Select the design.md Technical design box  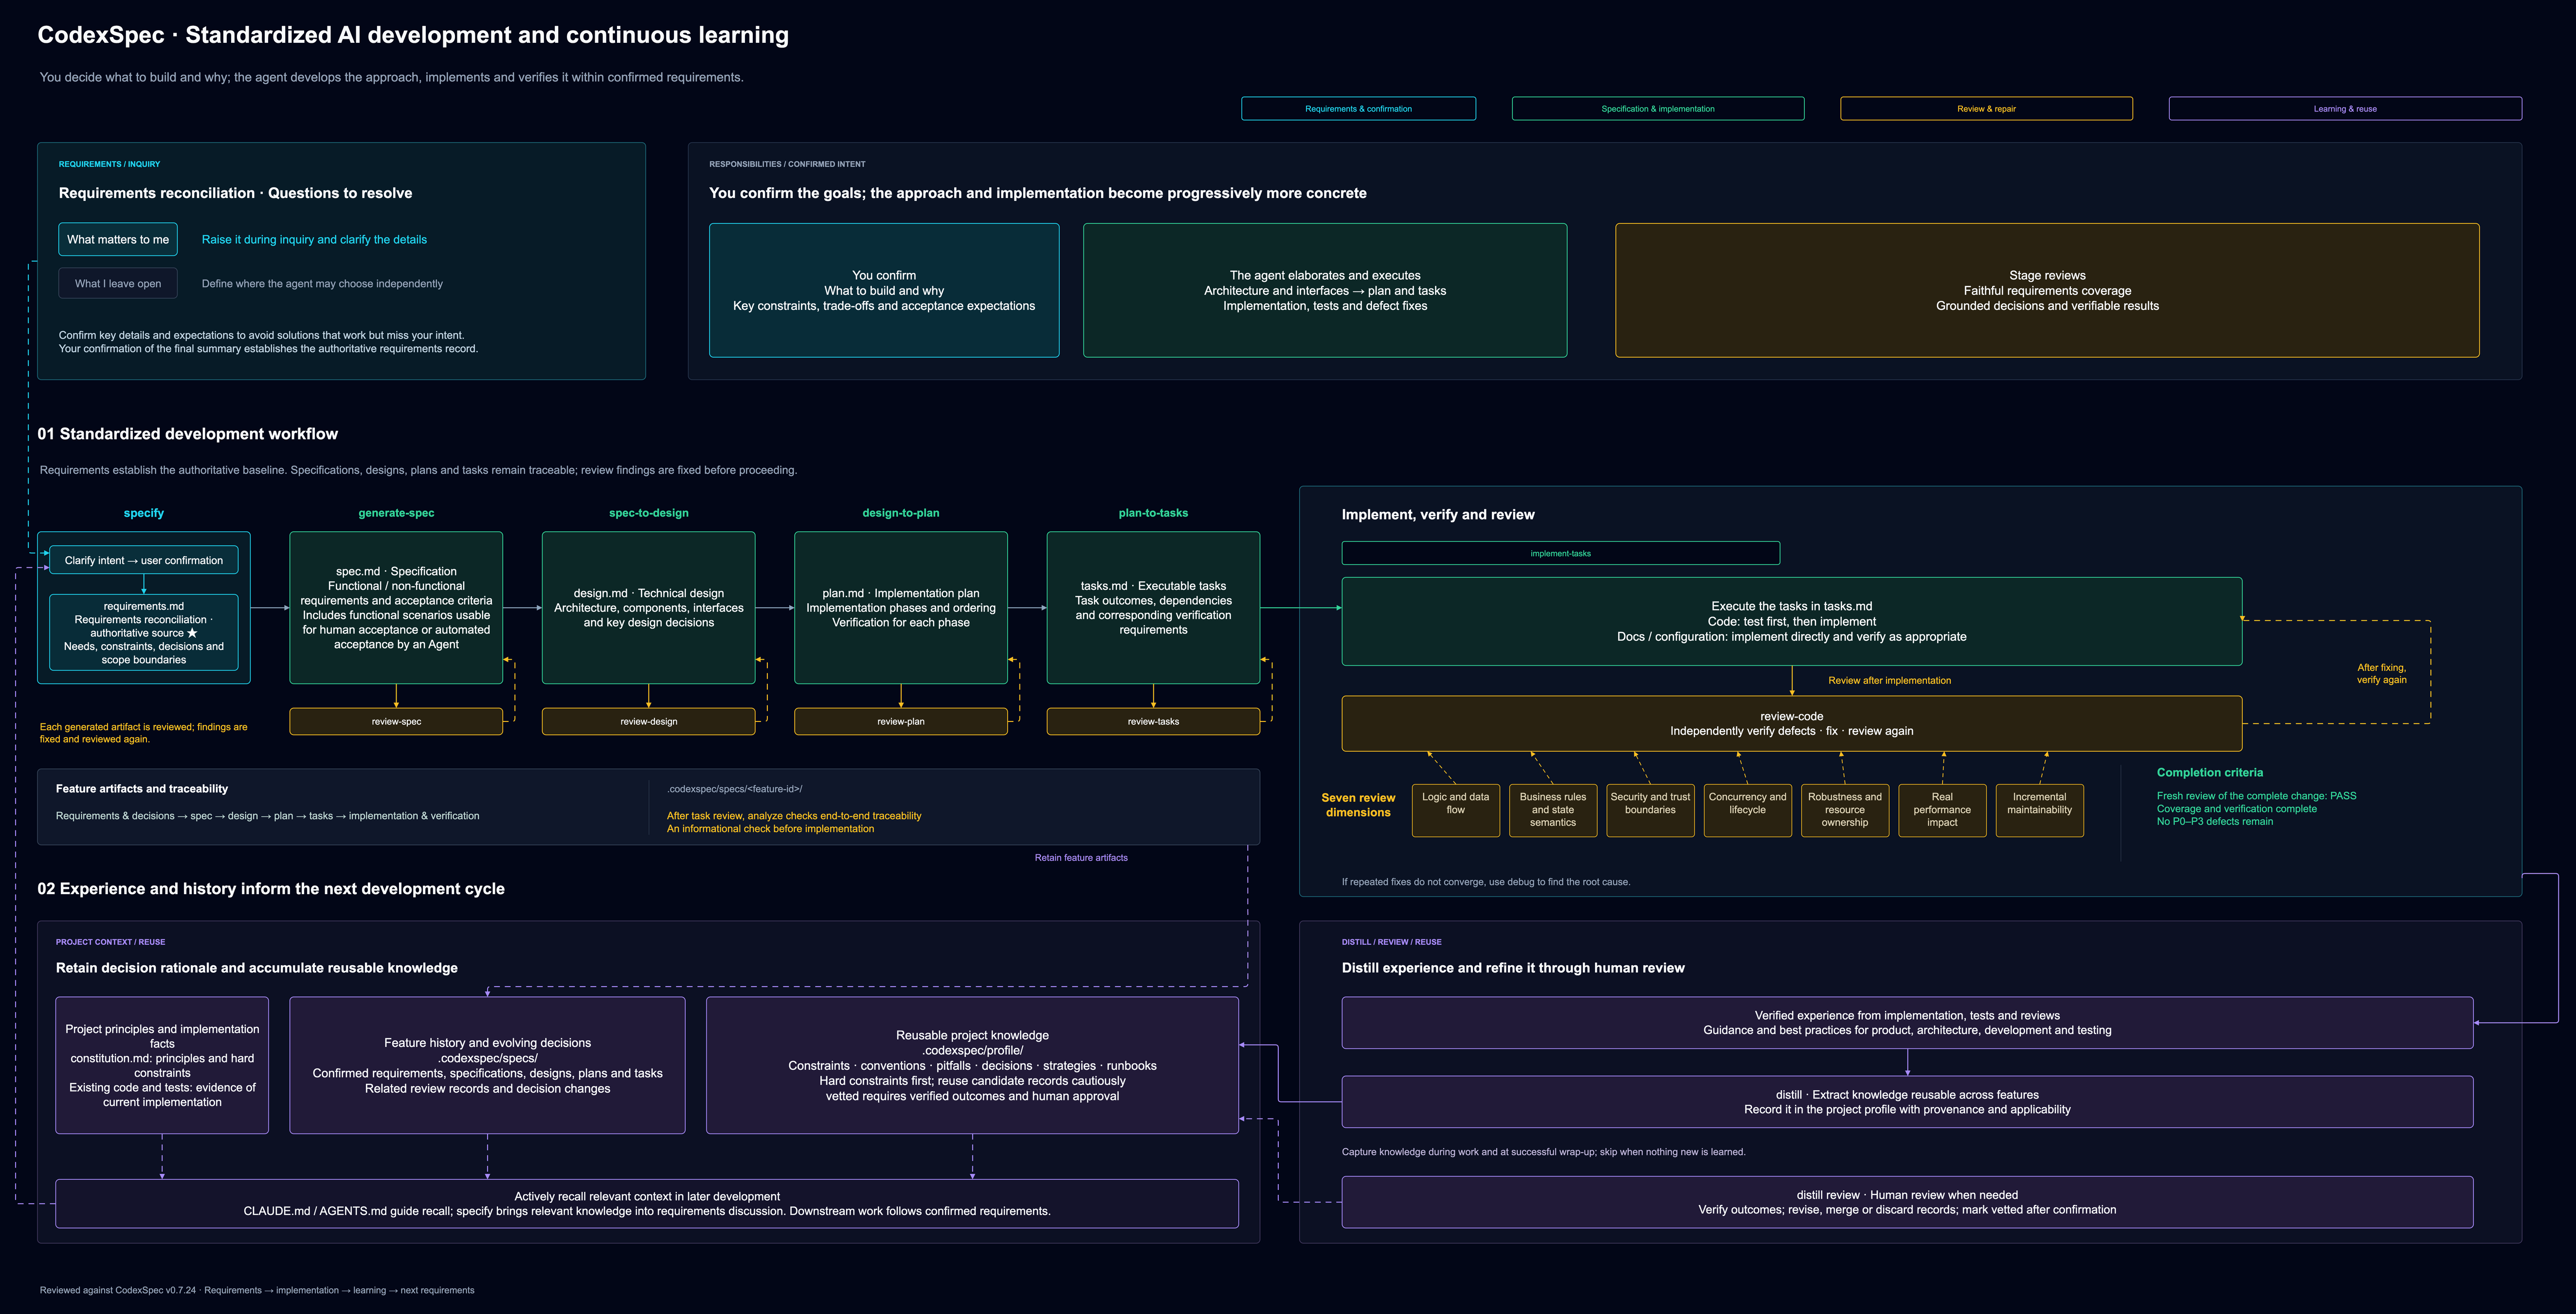(649, 607)
